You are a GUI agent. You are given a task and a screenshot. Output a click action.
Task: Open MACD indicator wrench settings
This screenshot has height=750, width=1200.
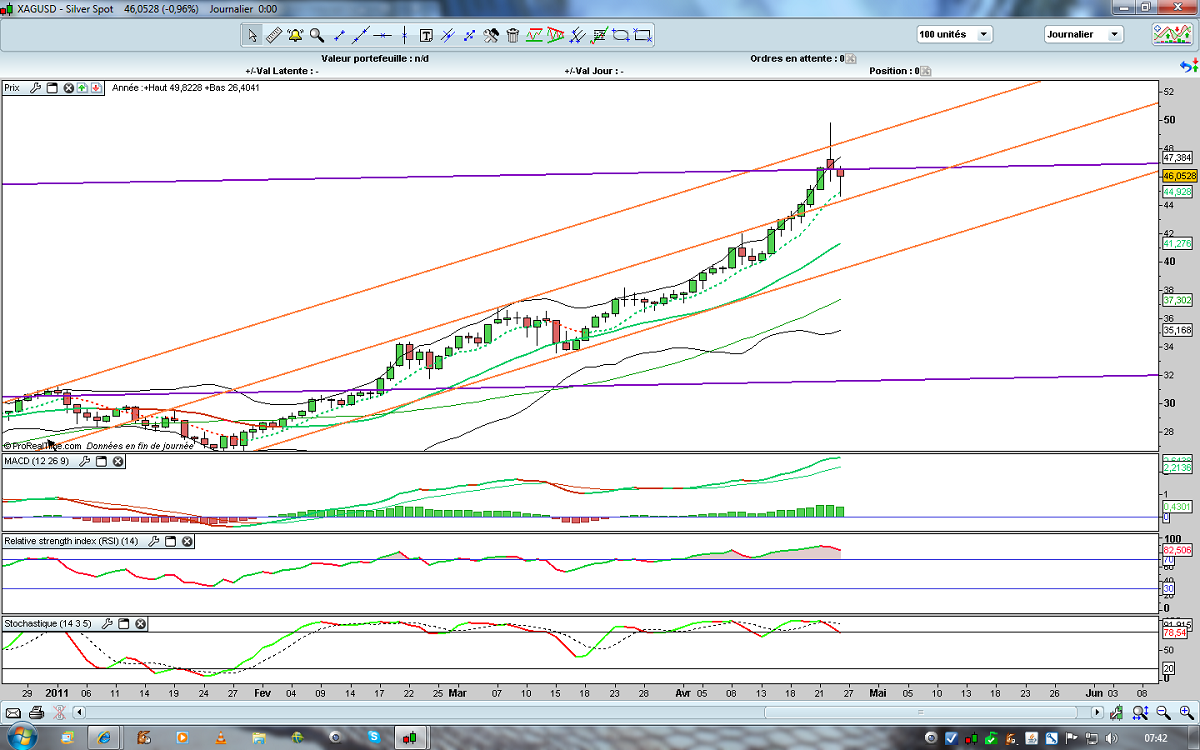(x=84, y=461)
